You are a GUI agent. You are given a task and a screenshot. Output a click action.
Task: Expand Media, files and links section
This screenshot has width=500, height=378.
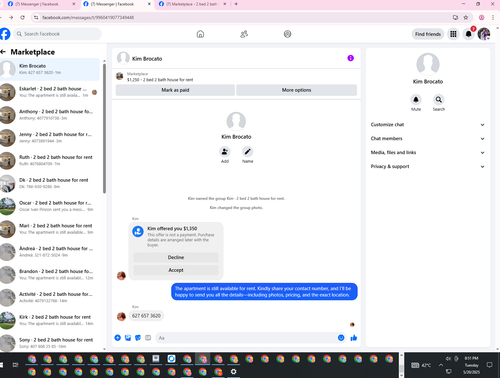[428, 153]
